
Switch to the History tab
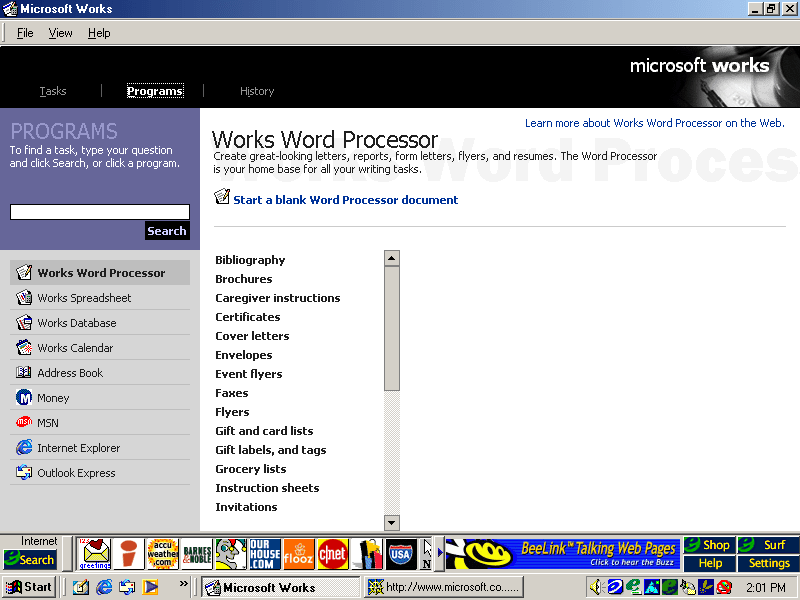tap(257, 91)
